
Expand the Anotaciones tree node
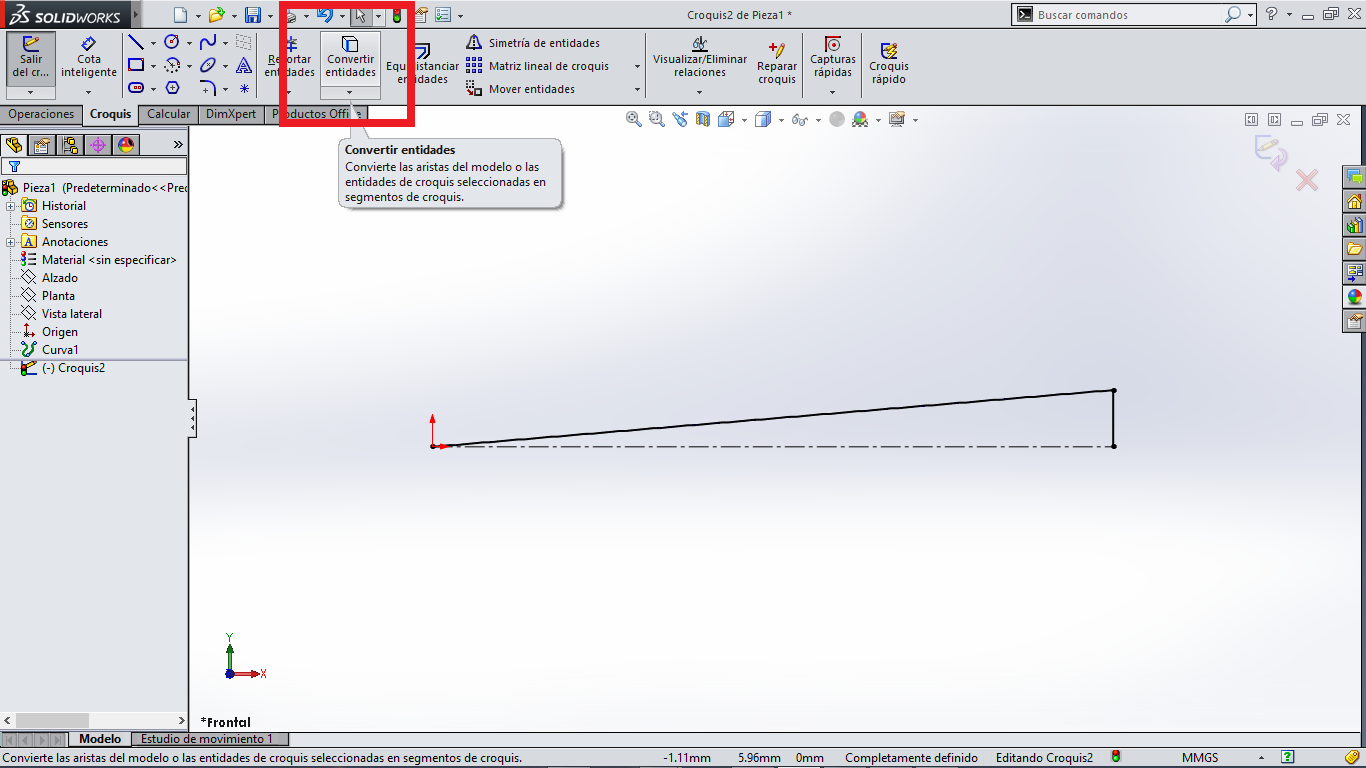(x=10, y=242)
